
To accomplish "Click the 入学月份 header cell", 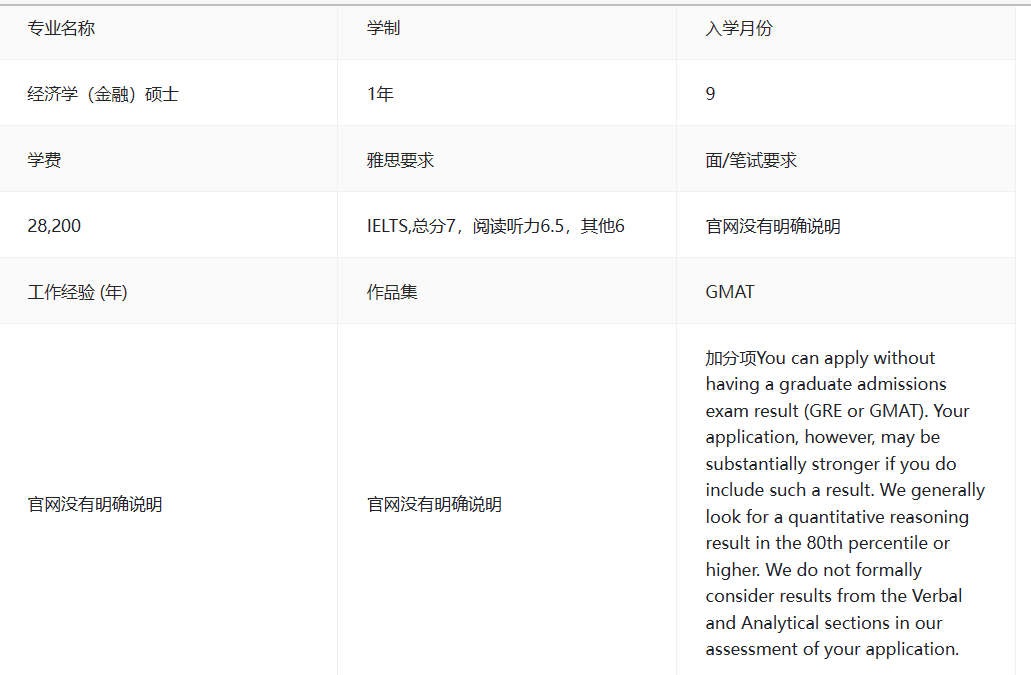I will [x=738, y=28].
